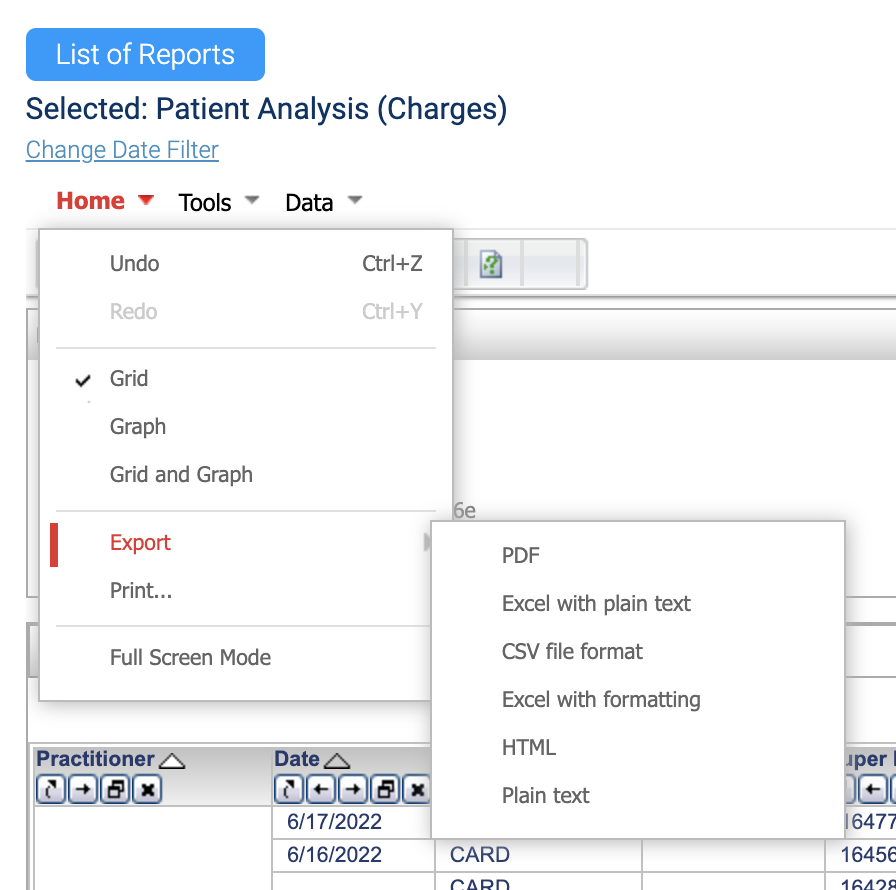The width and height of the screenshot is (896, 890).
Task: Sort ascending using the Date triangle
Action: coord(337,761)
